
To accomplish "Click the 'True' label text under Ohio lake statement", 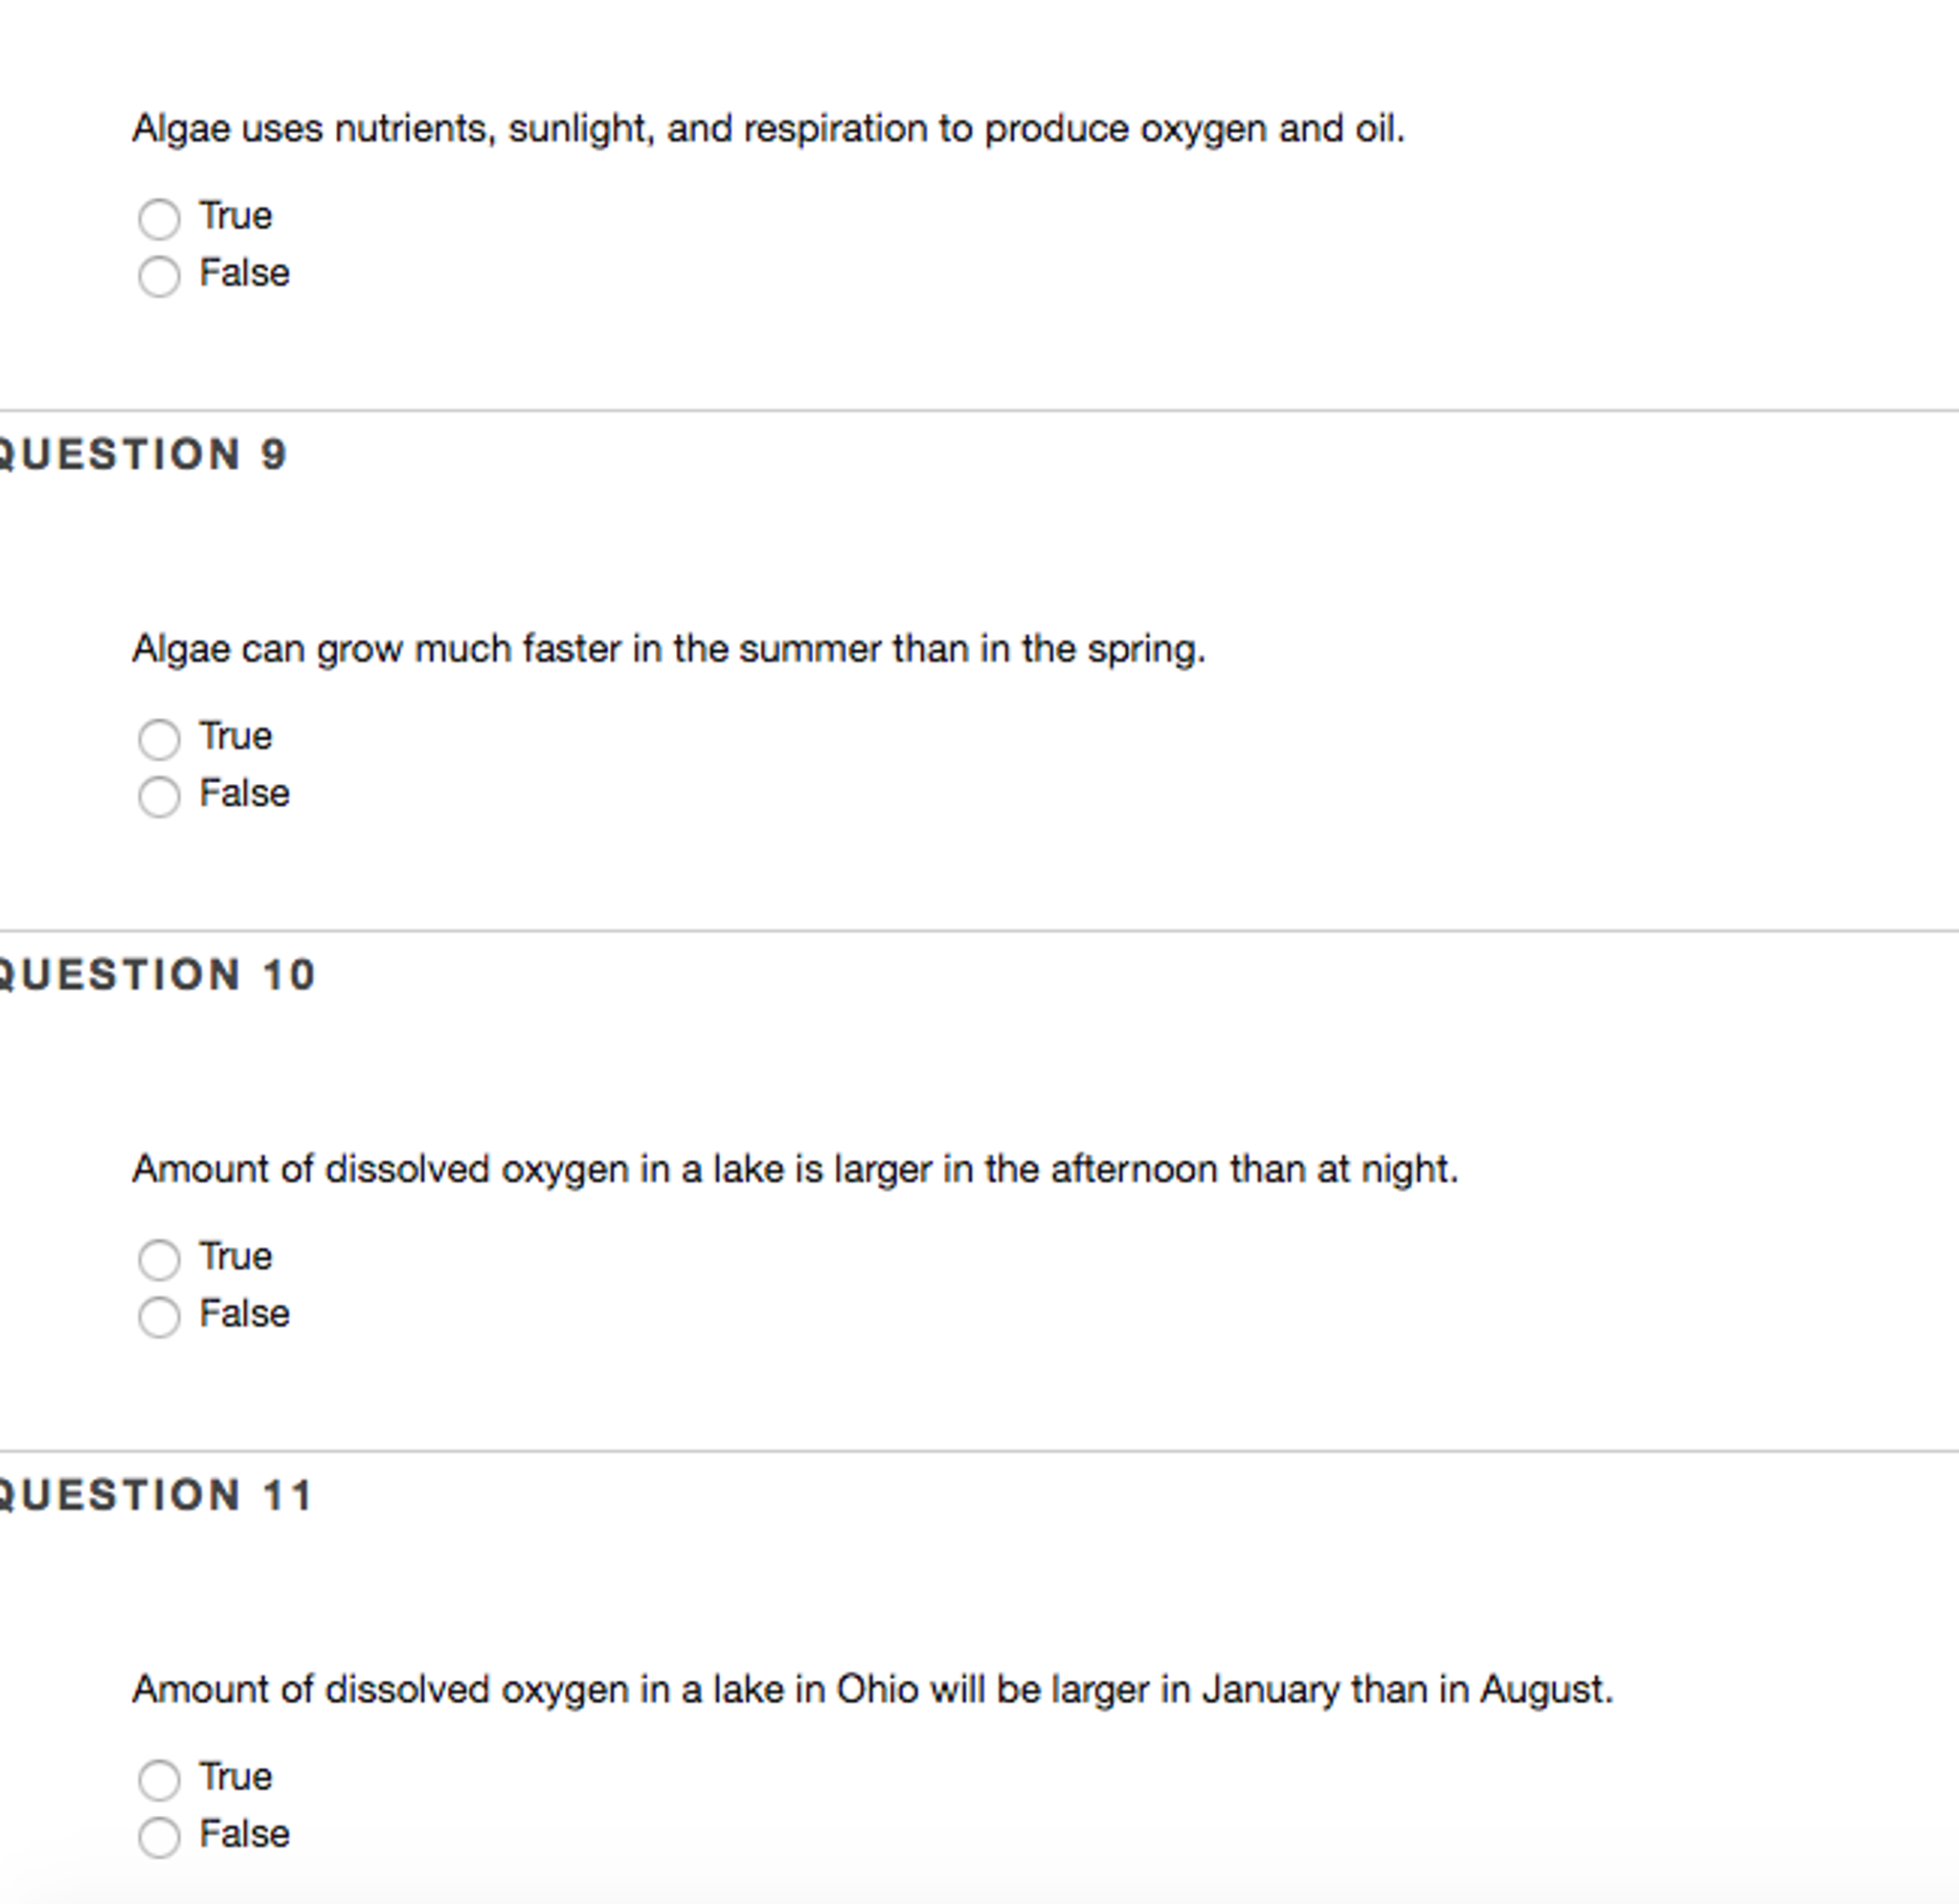I will coord(235,1776).
